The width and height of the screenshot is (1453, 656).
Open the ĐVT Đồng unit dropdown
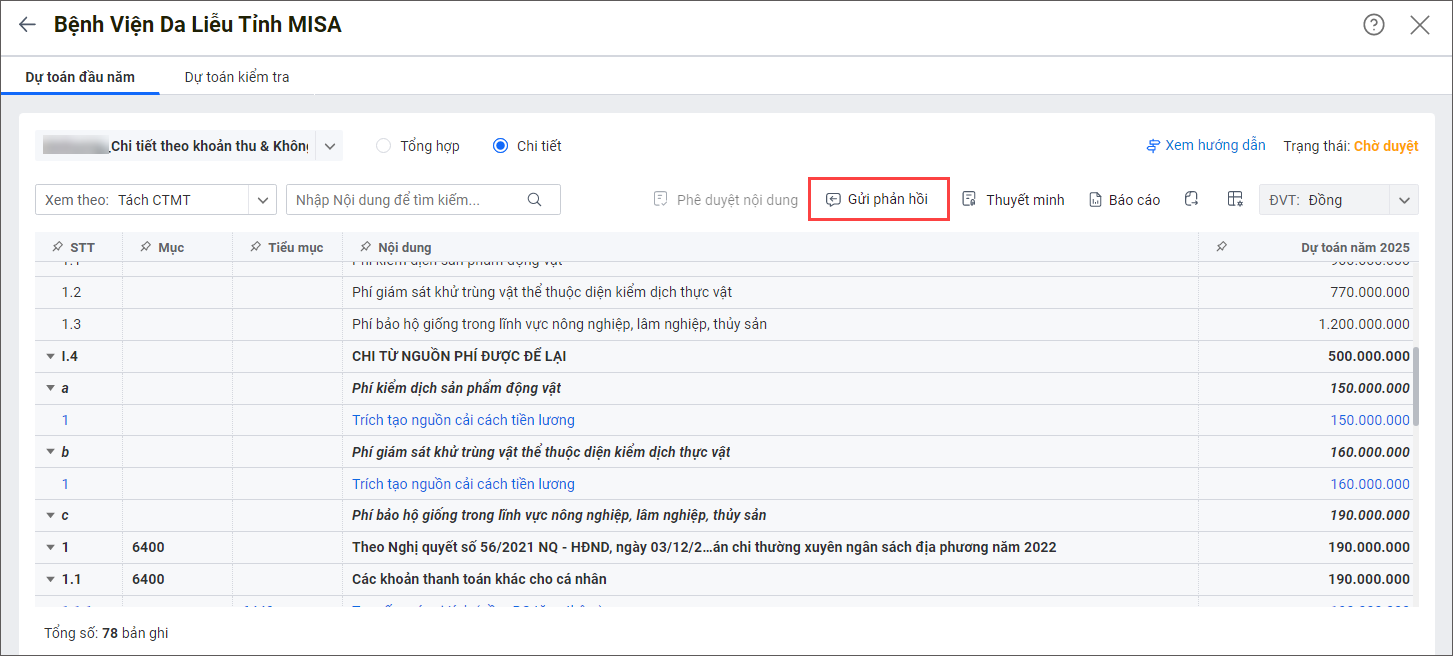click(x=1404, y=199)
